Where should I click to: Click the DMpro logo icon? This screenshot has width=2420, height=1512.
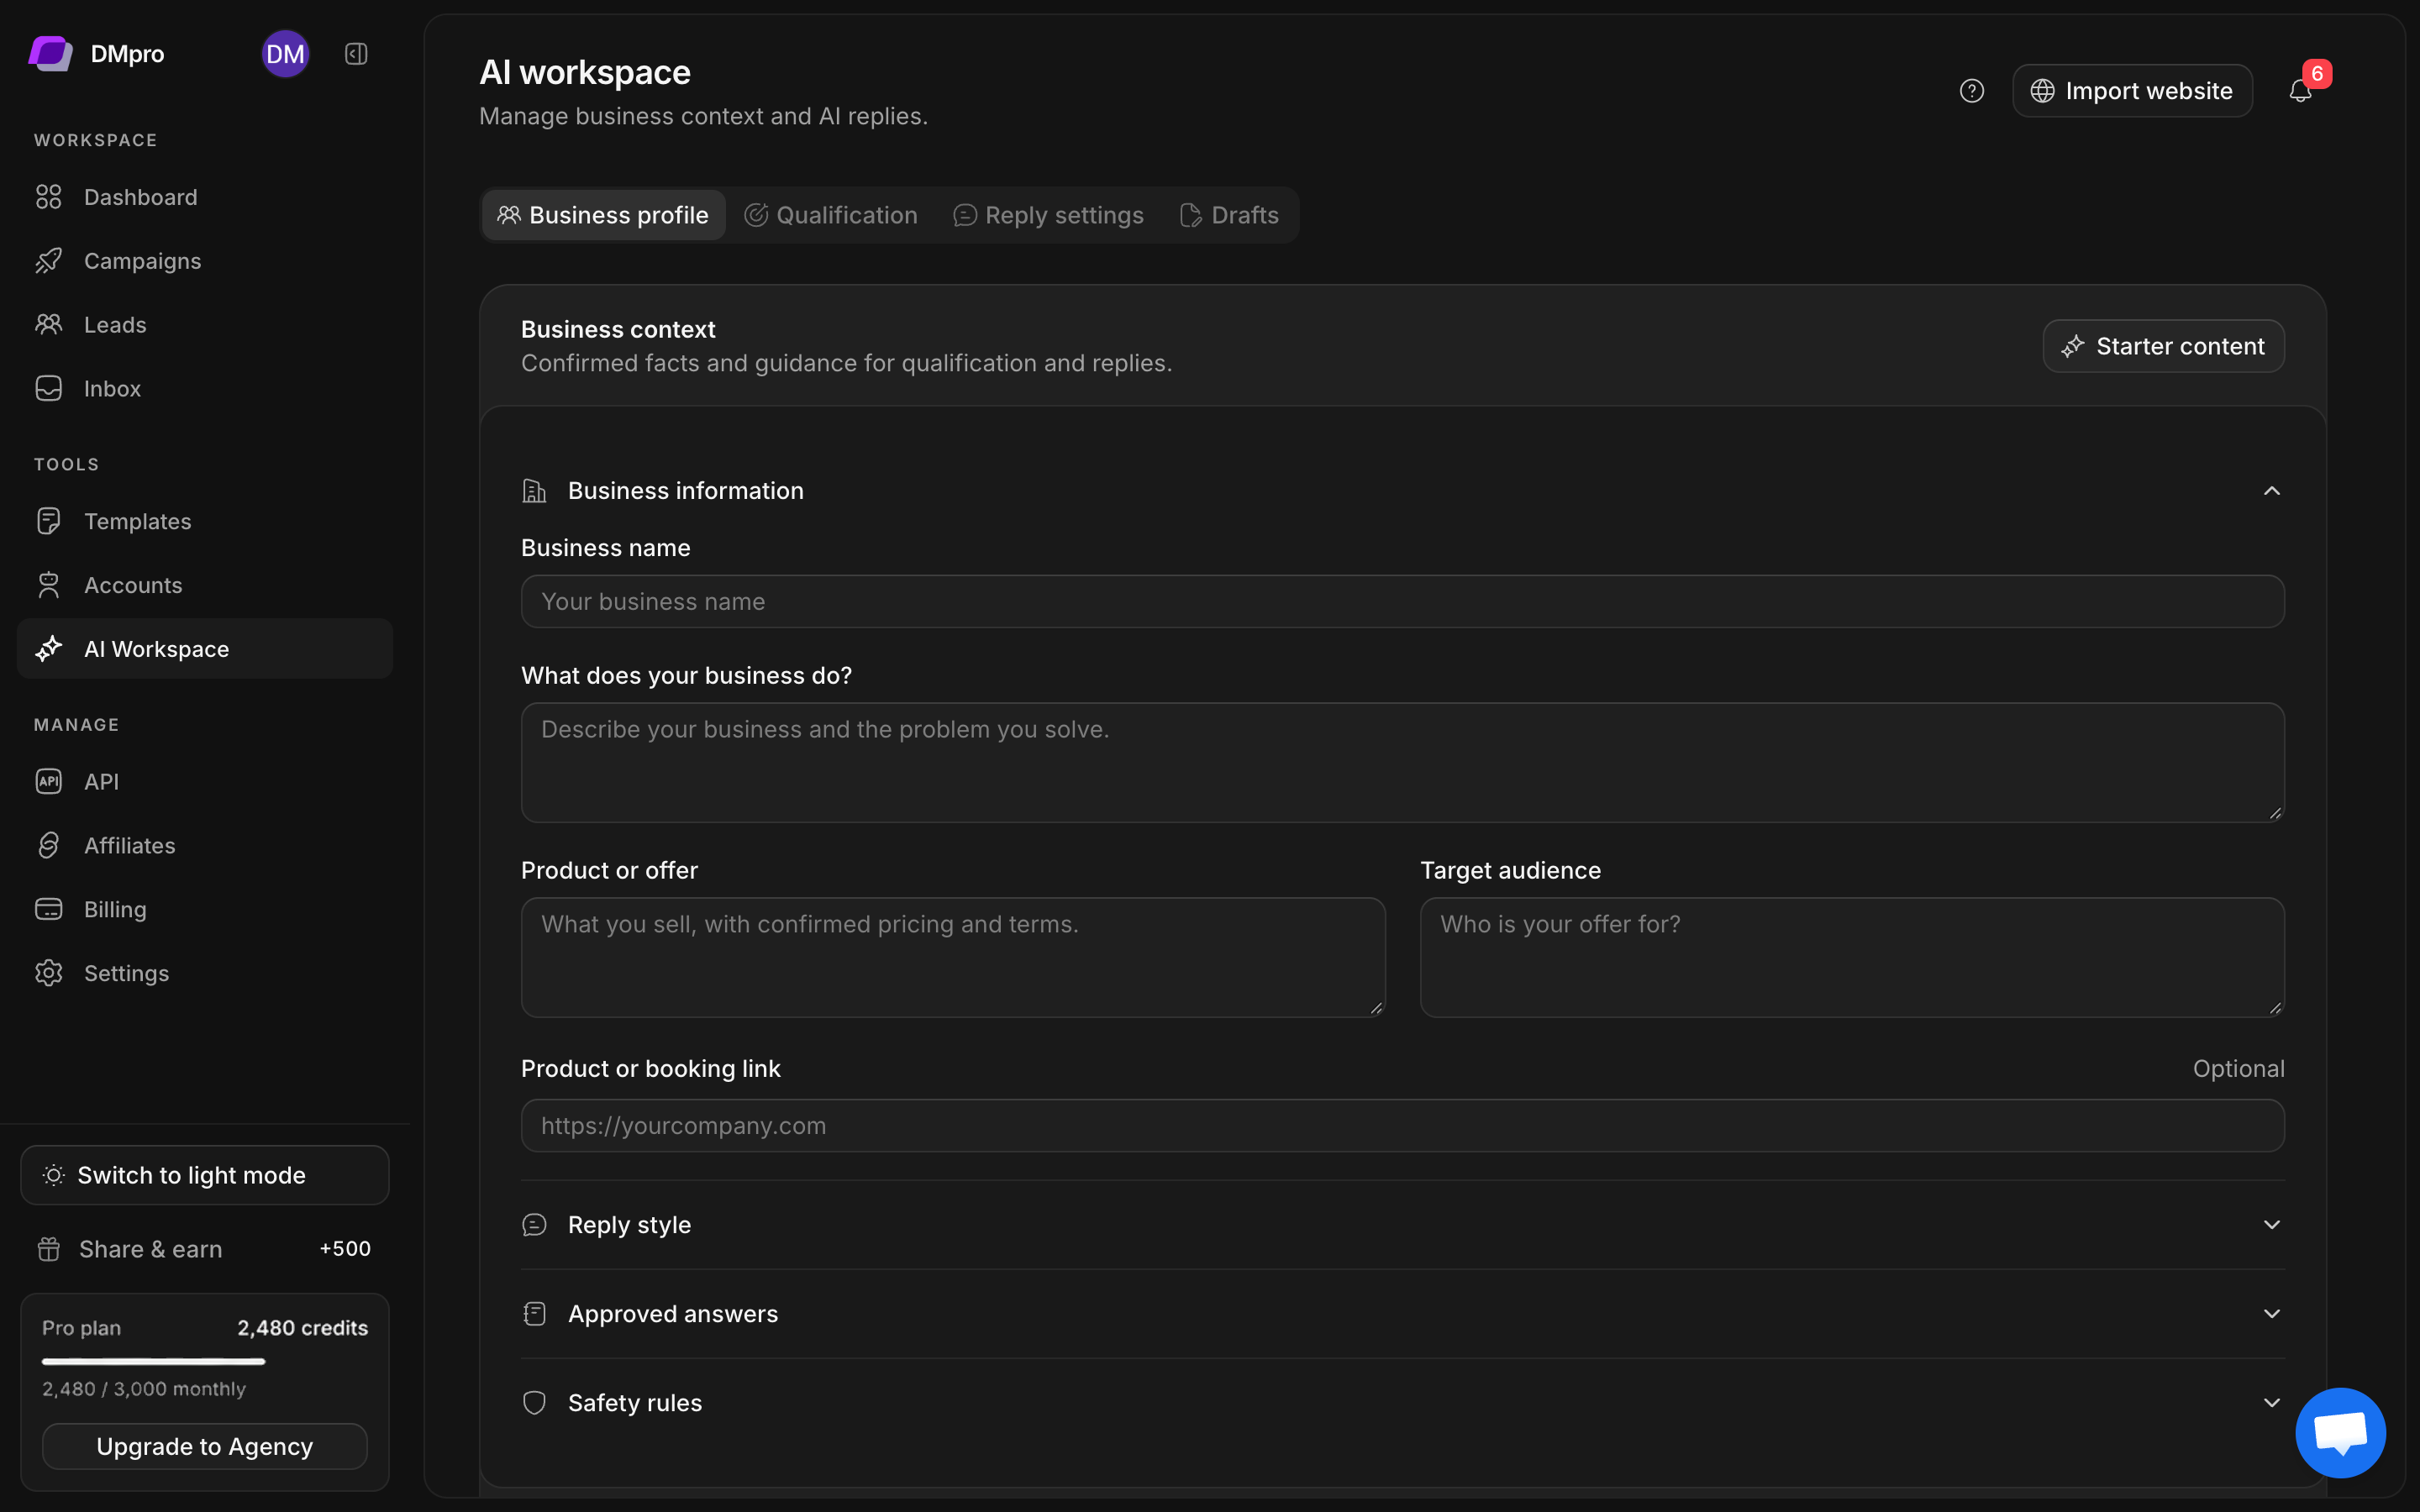point(51,53)
